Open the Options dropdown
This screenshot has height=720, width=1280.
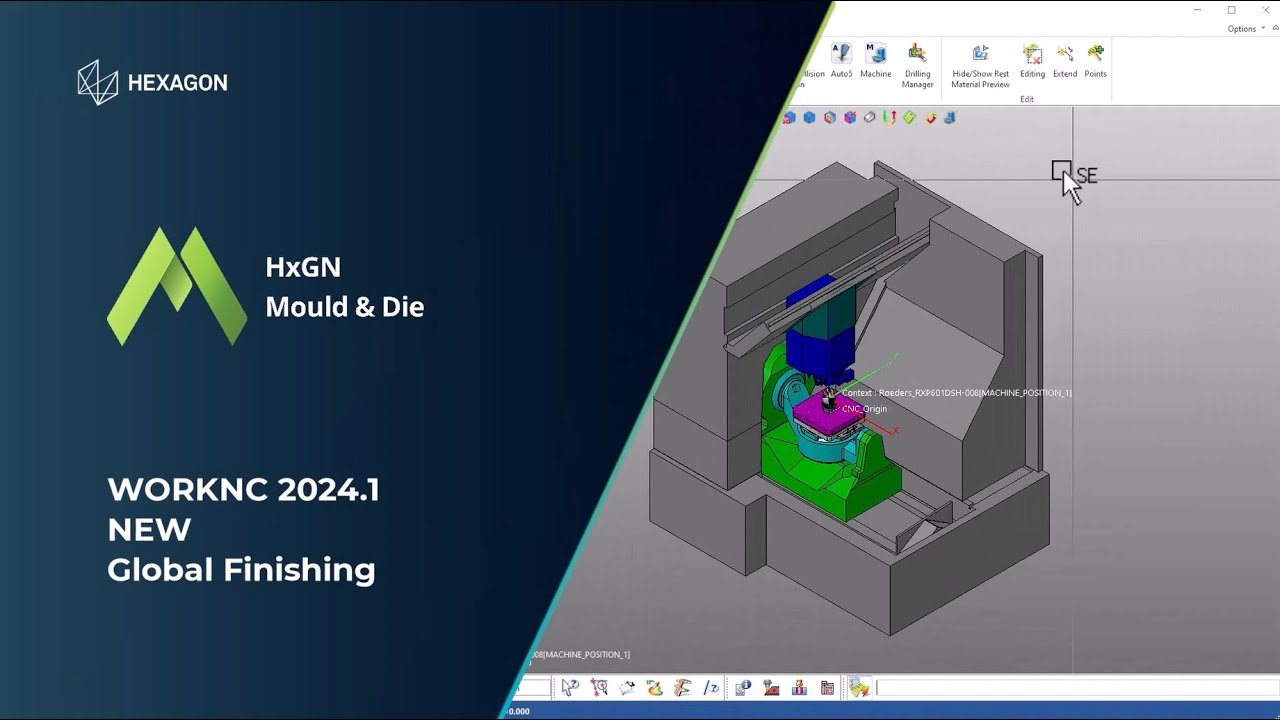click(x=1246, y=29)
